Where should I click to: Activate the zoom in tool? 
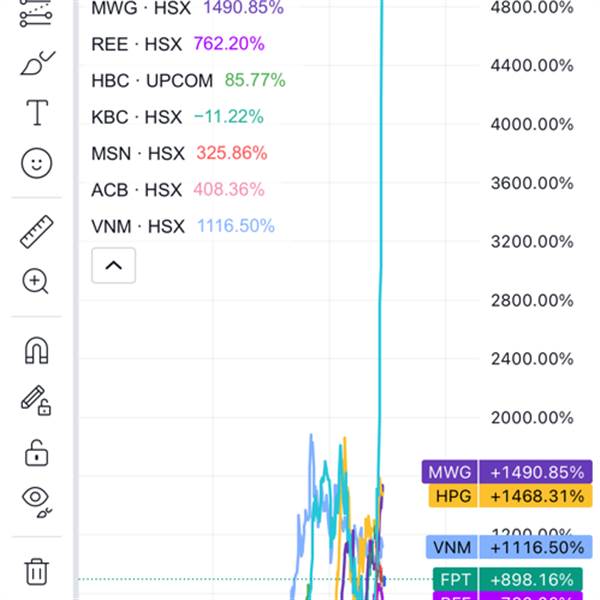(37, 281)
